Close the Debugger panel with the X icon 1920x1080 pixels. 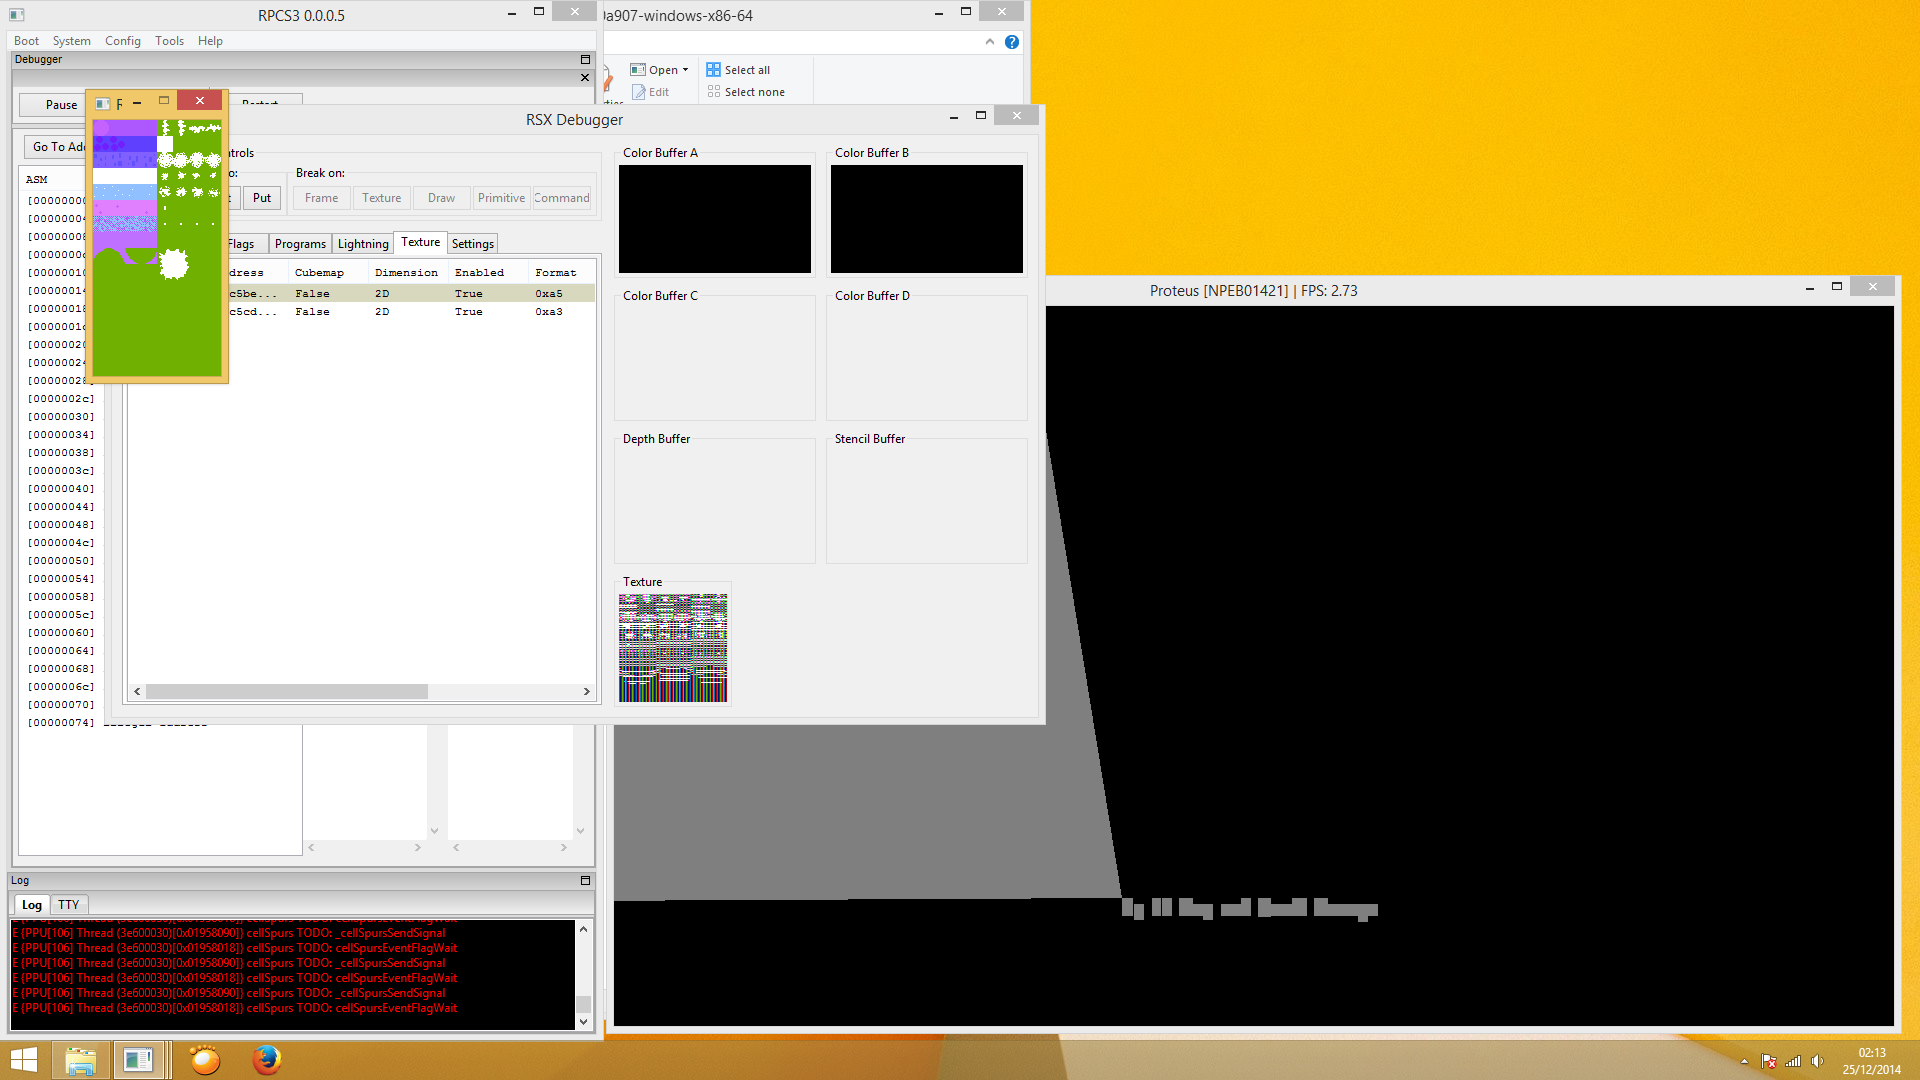pyautogui.click(x=585, y=78)
